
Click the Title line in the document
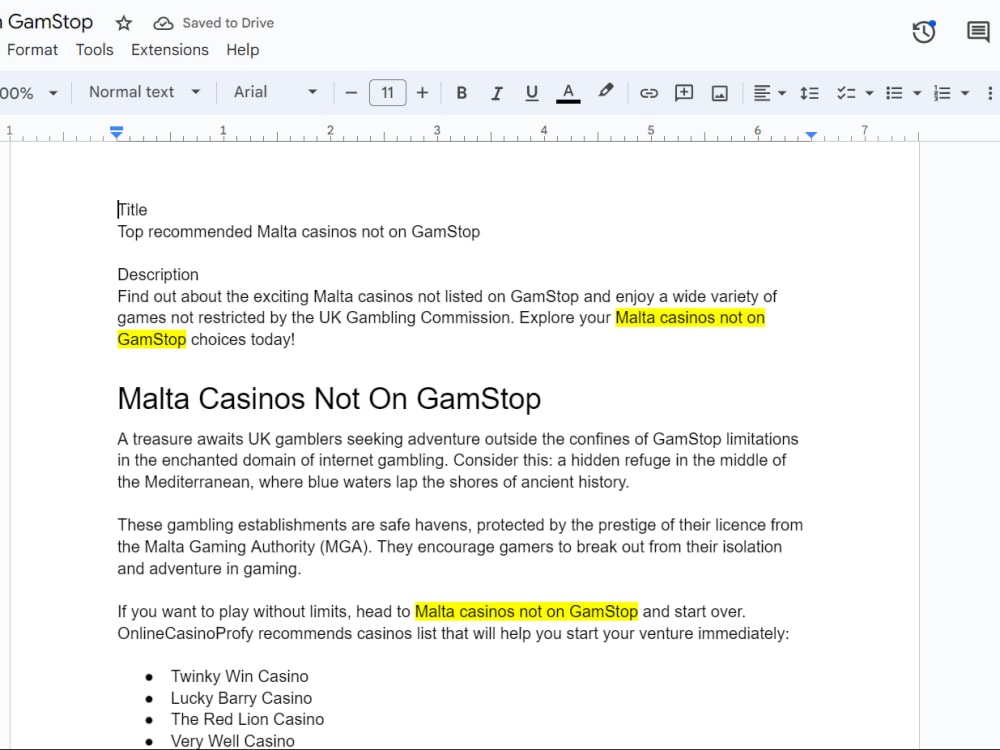[x=133, y=210]
